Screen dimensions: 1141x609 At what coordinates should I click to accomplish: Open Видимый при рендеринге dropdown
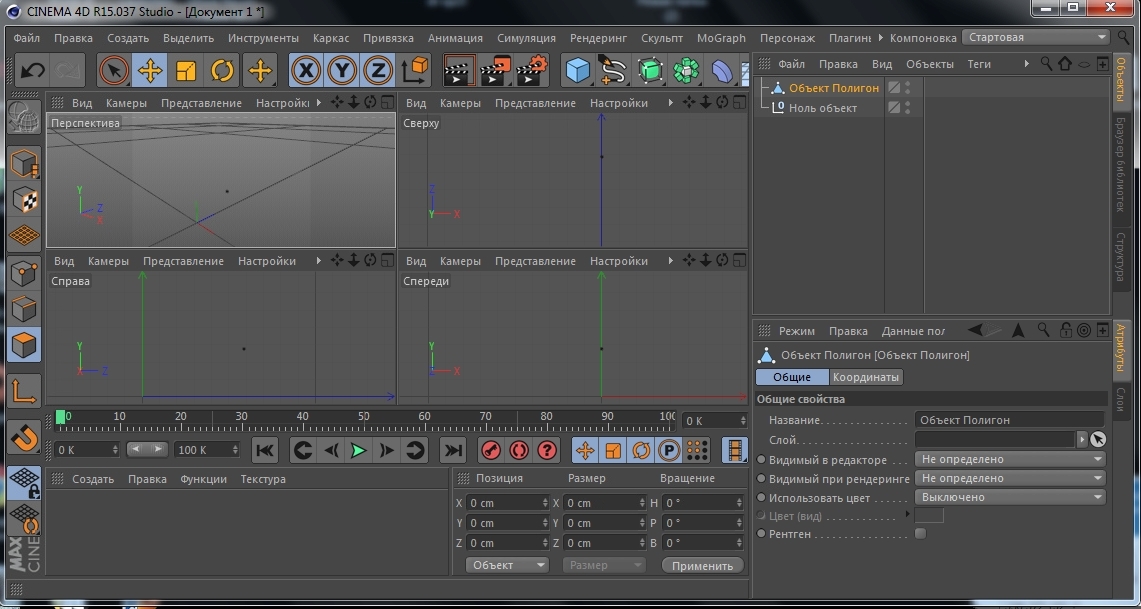(x=1010, y=478)
